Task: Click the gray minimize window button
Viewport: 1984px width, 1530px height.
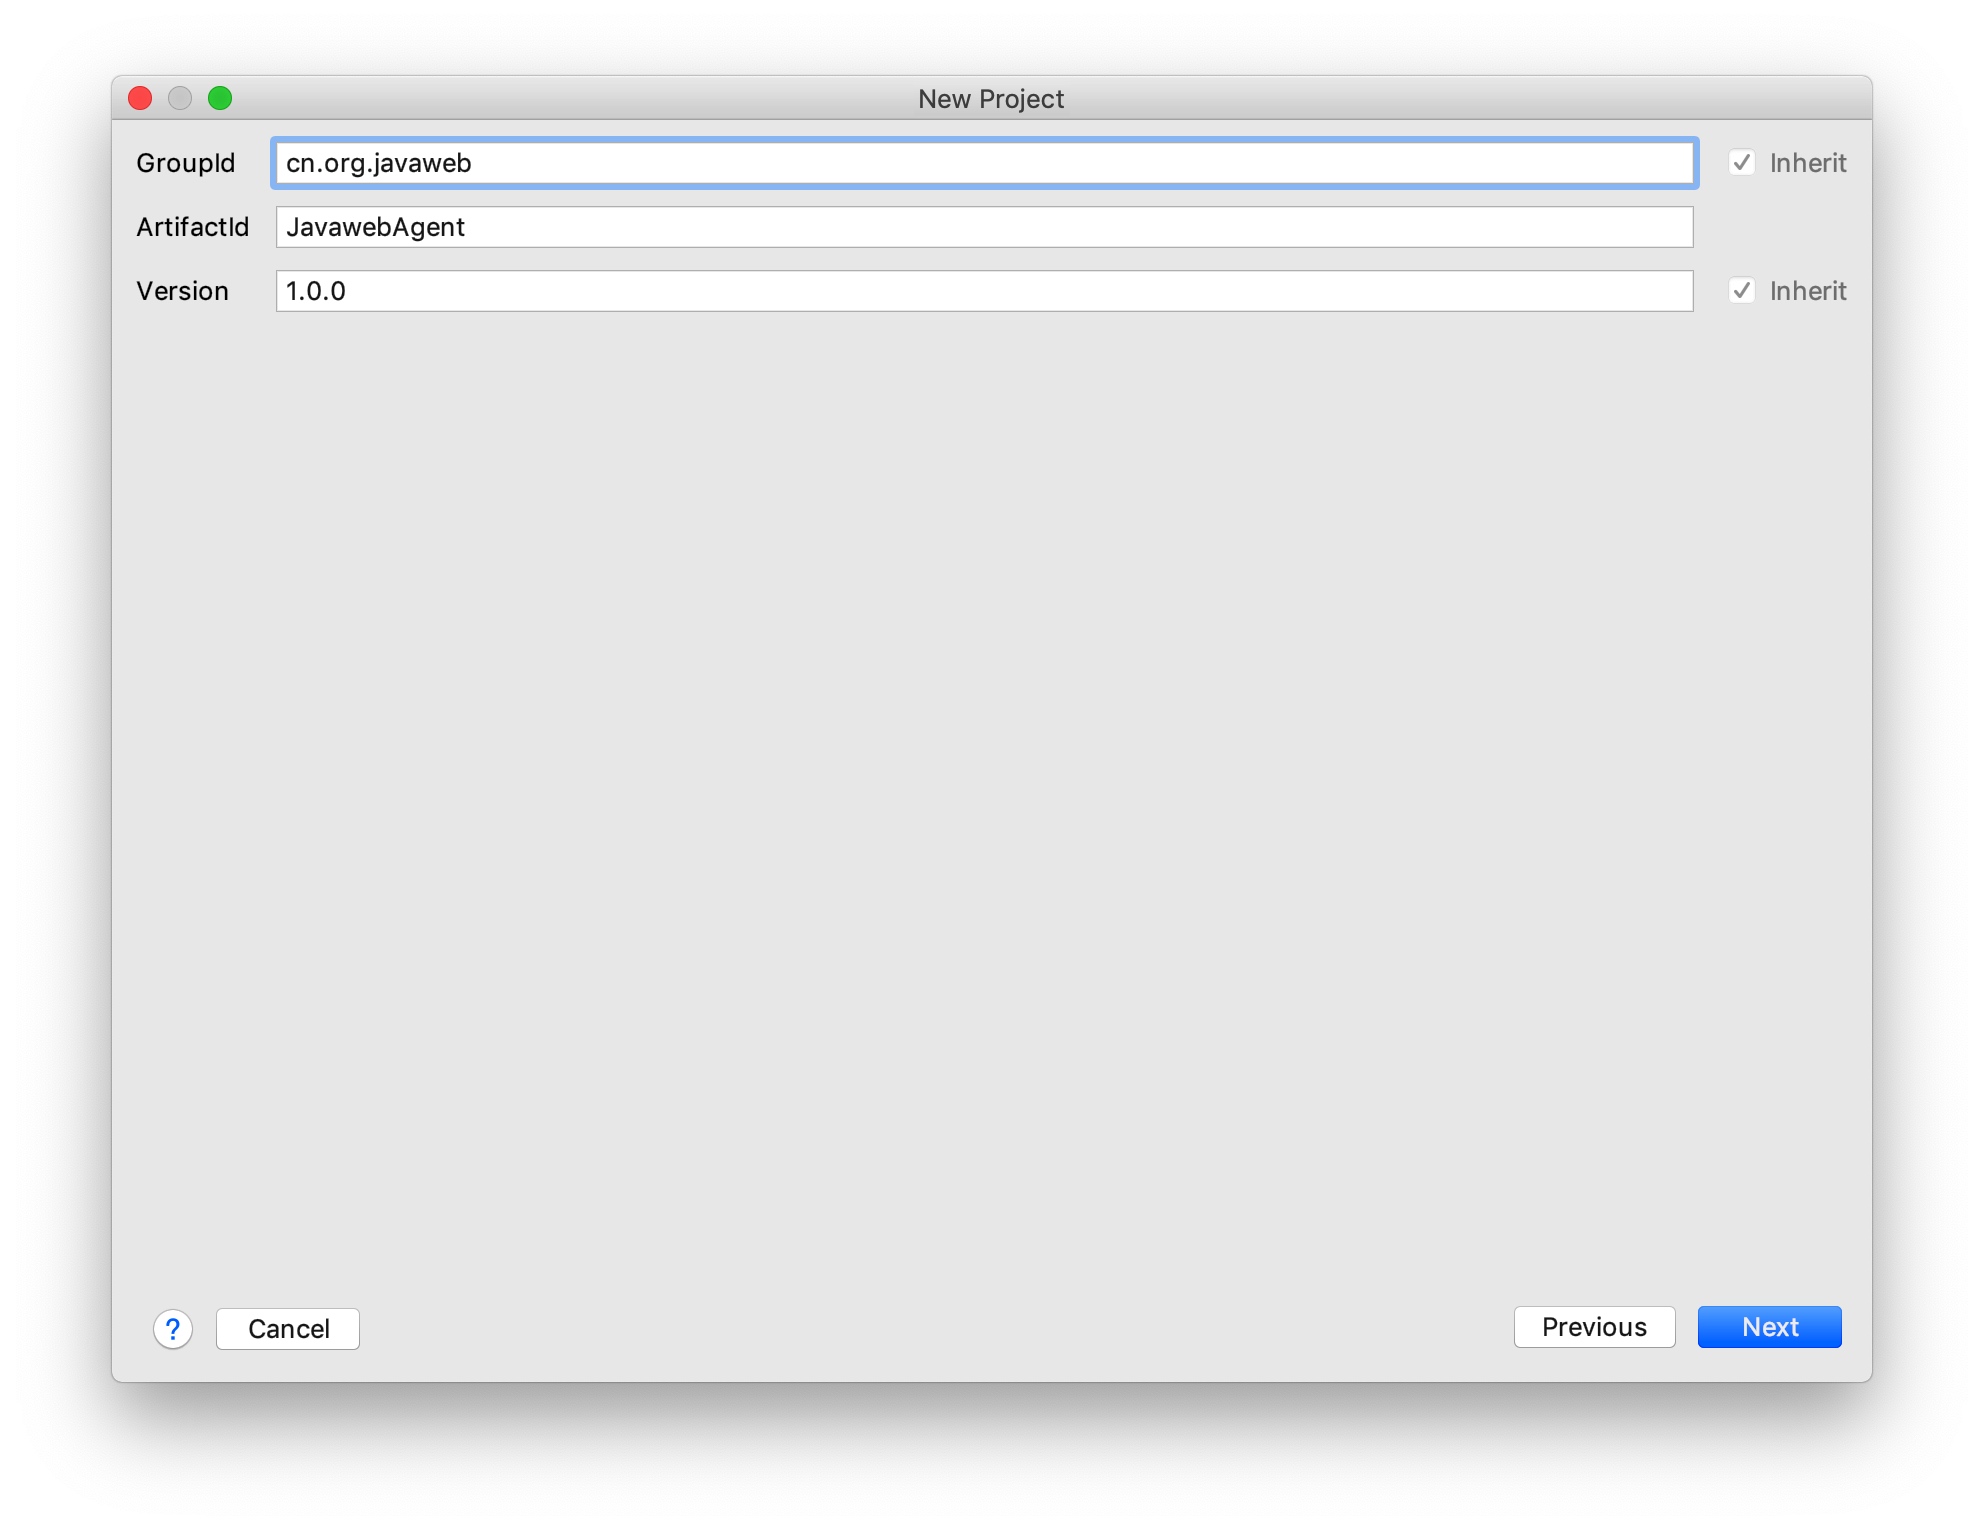Action: (180, 98)
